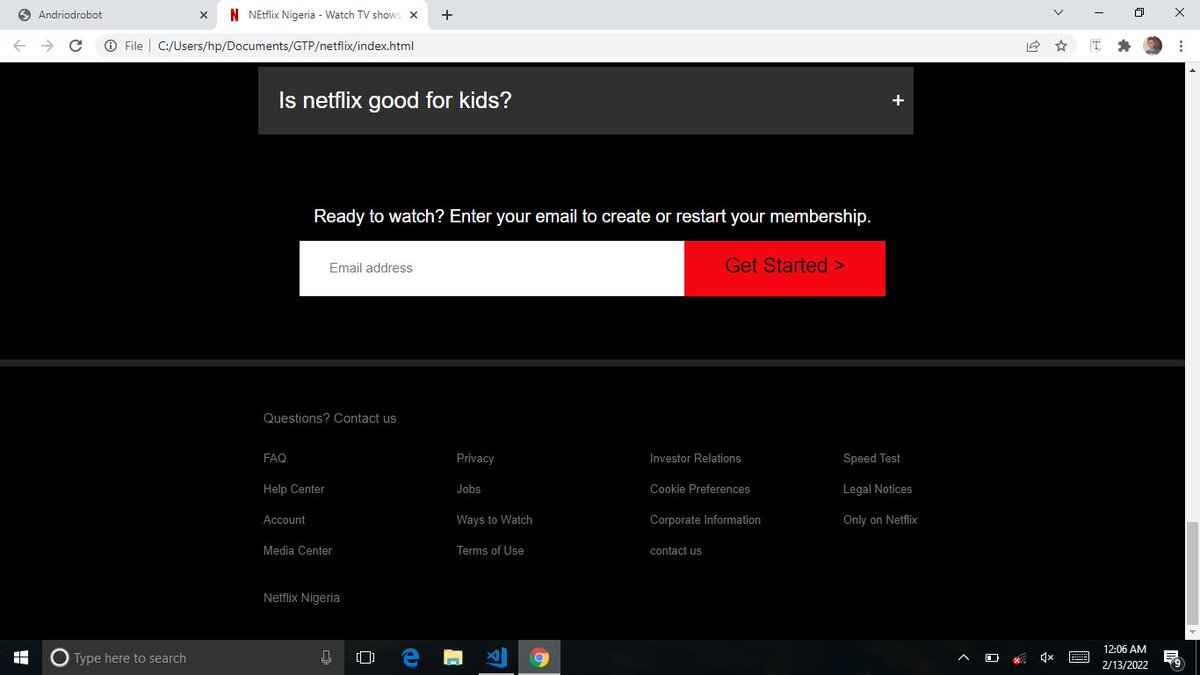Close the NEtflix Nigeria tab
1200x675 pixels.
pos(414,15)
